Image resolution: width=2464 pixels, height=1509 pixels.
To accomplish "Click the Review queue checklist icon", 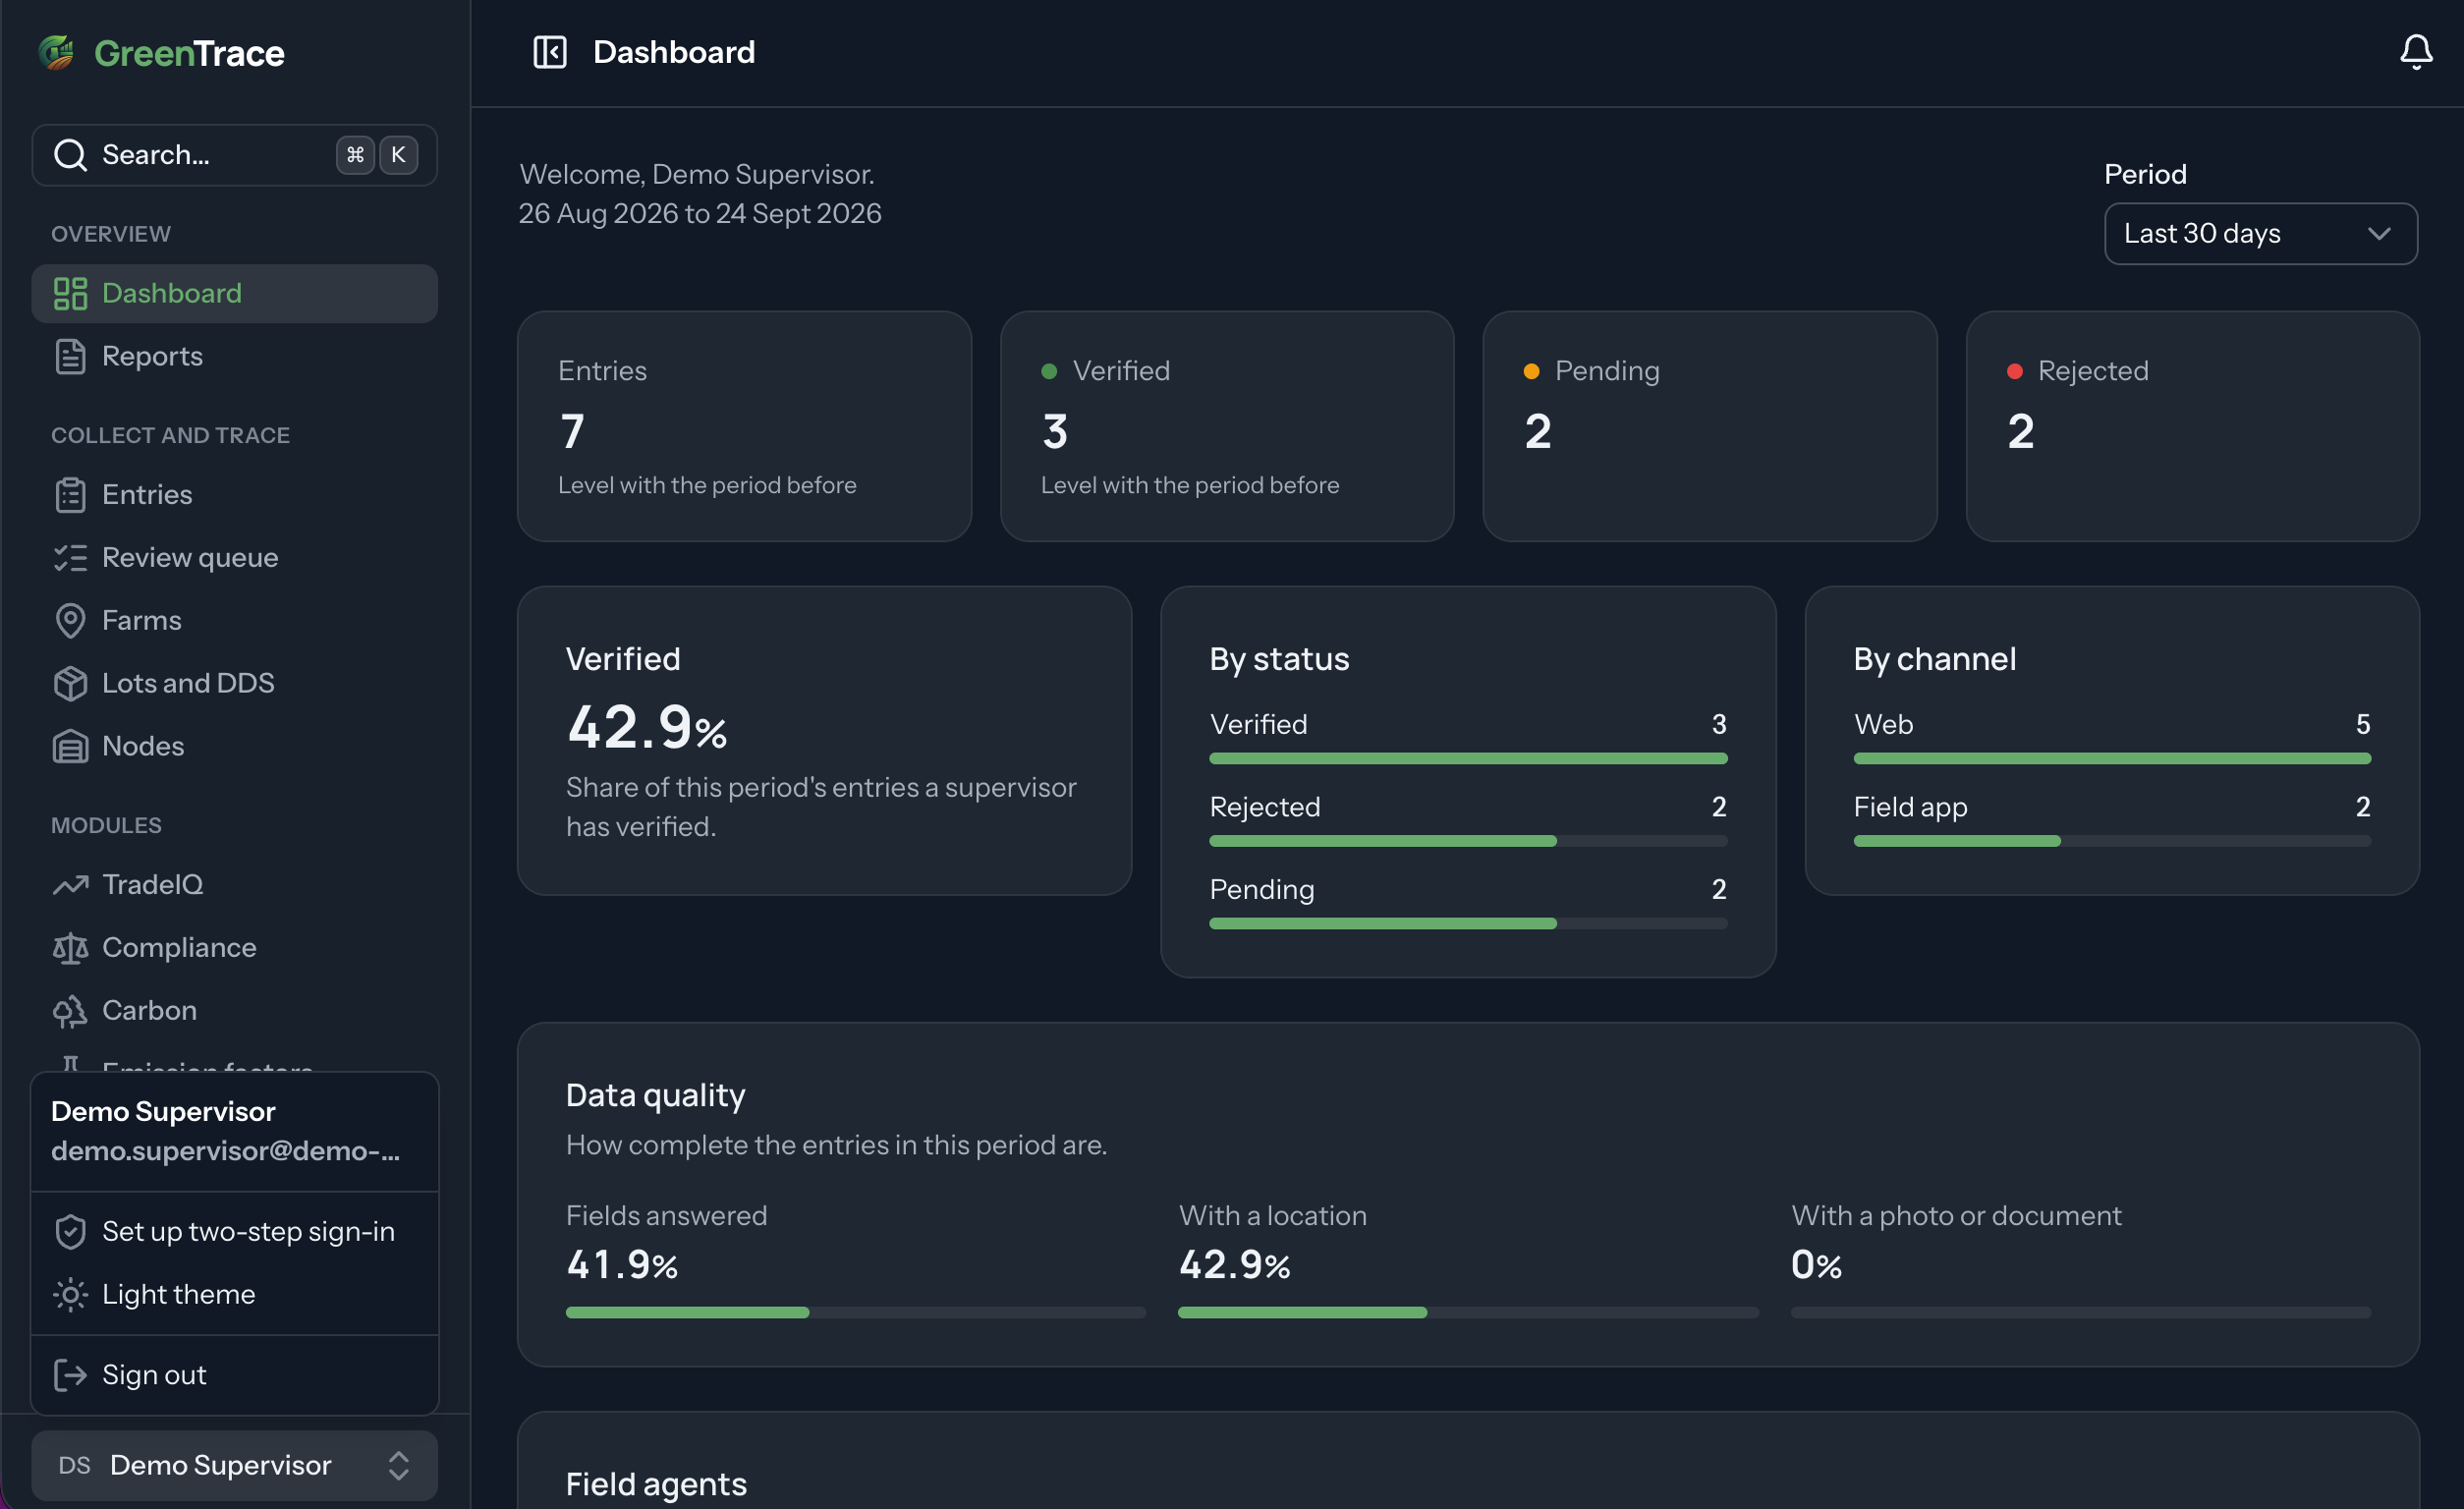I will tap(70, 558).
